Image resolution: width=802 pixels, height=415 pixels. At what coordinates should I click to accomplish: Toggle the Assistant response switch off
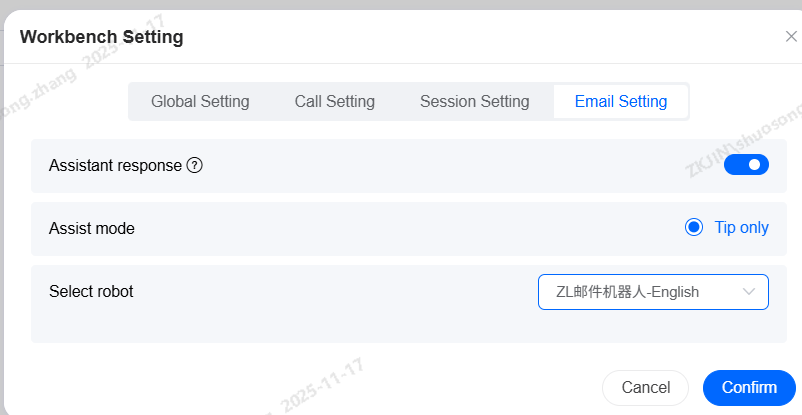(746, 165)
